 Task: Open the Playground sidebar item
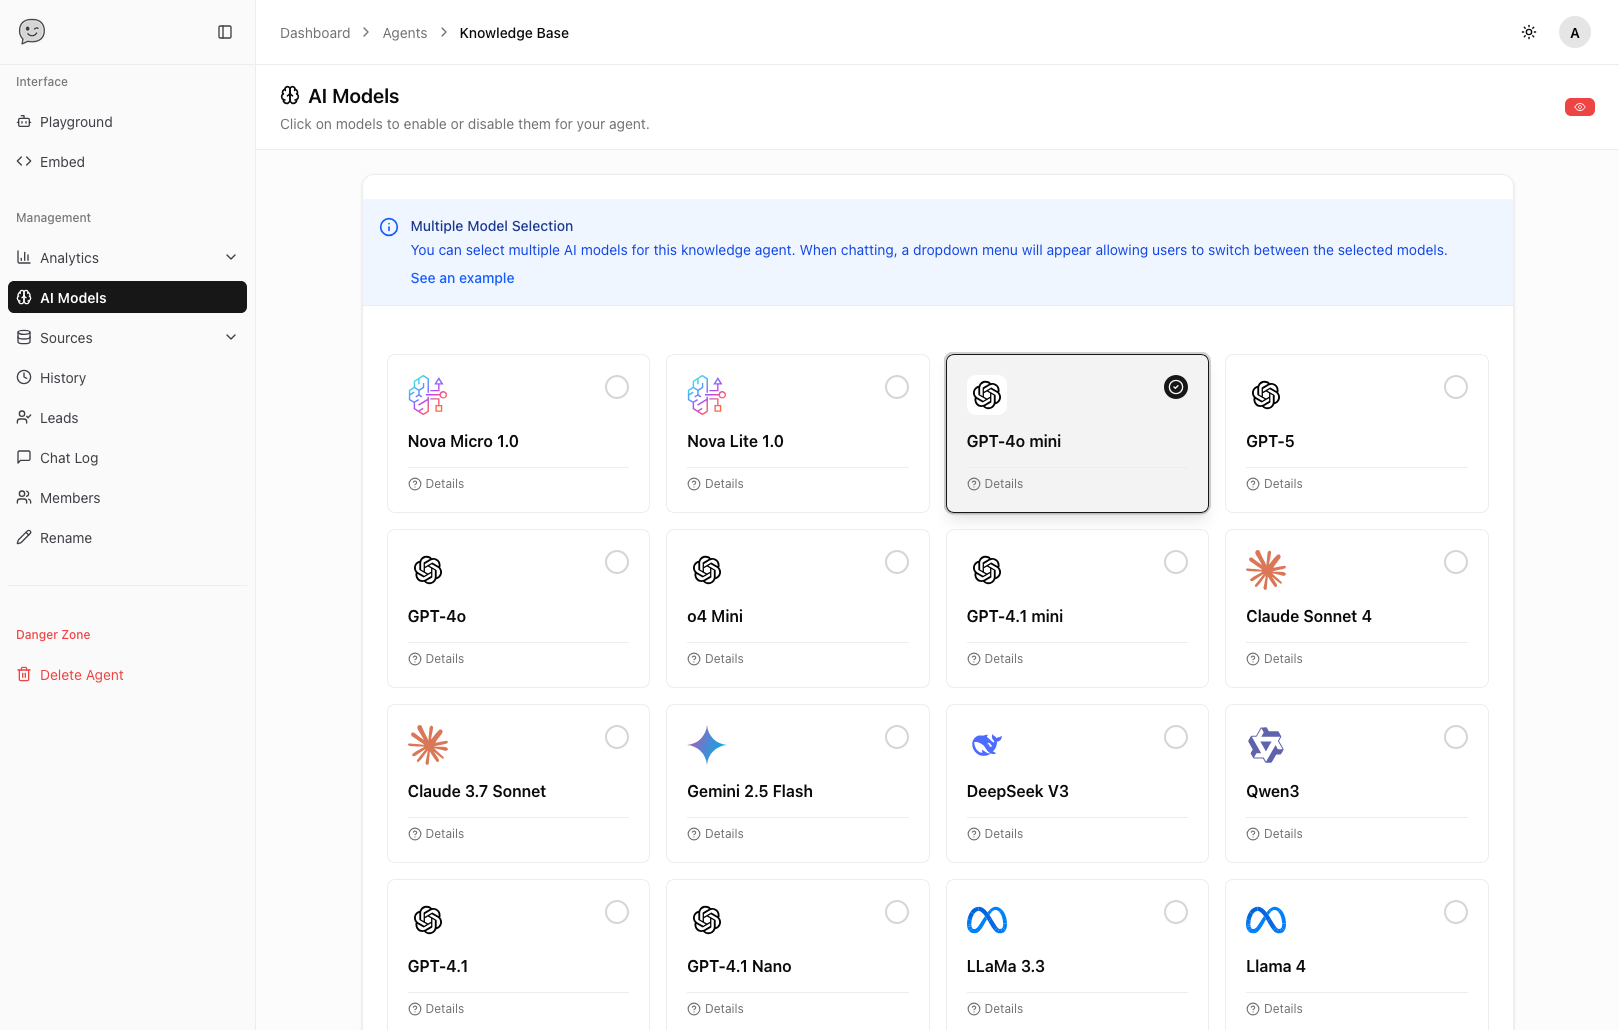(x=76, y=122)
